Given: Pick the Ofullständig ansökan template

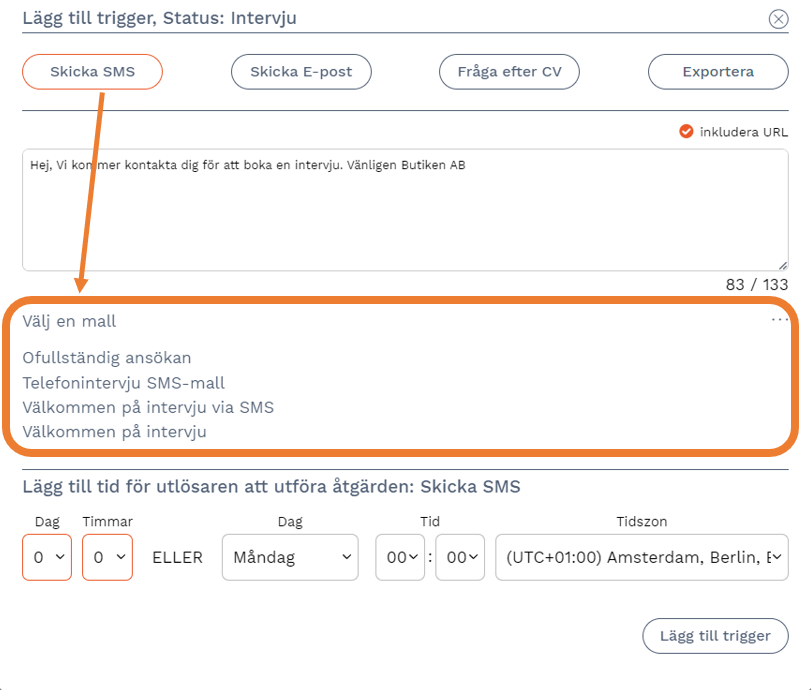Looking at the screenshot, I should pos(107,357).
